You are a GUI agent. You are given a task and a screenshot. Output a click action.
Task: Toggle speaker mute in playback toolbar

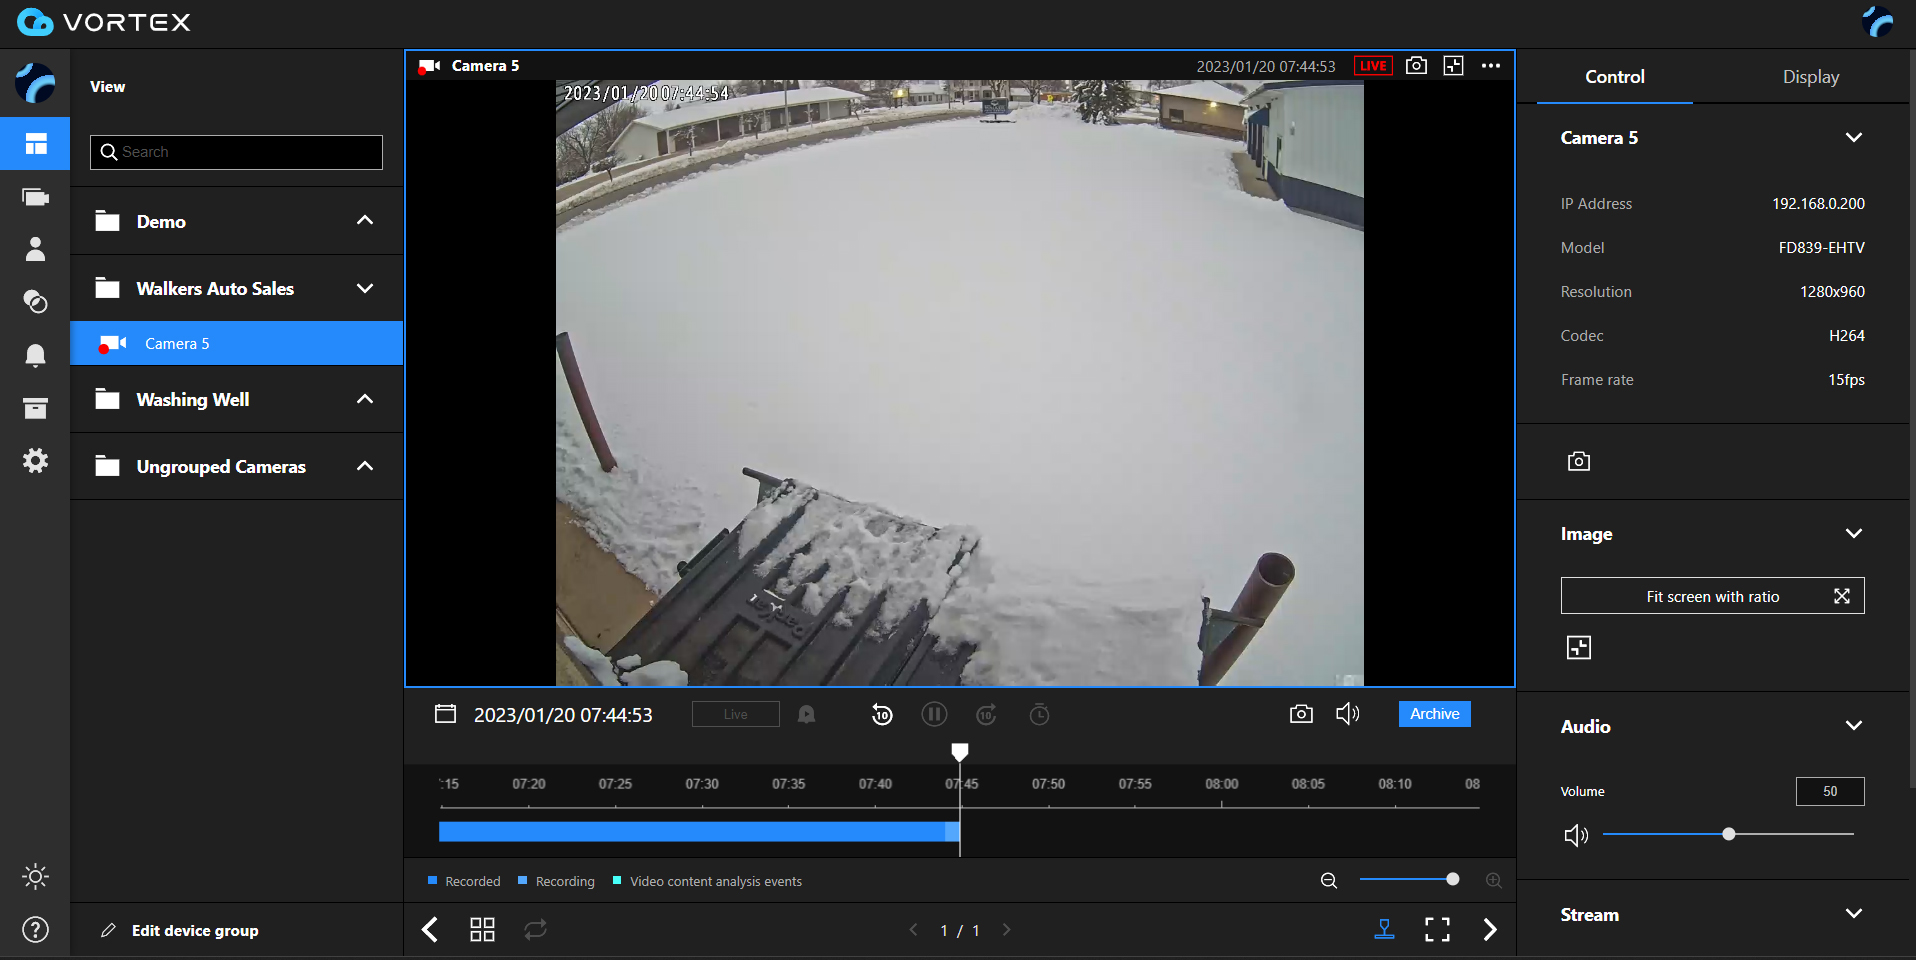1348,714
